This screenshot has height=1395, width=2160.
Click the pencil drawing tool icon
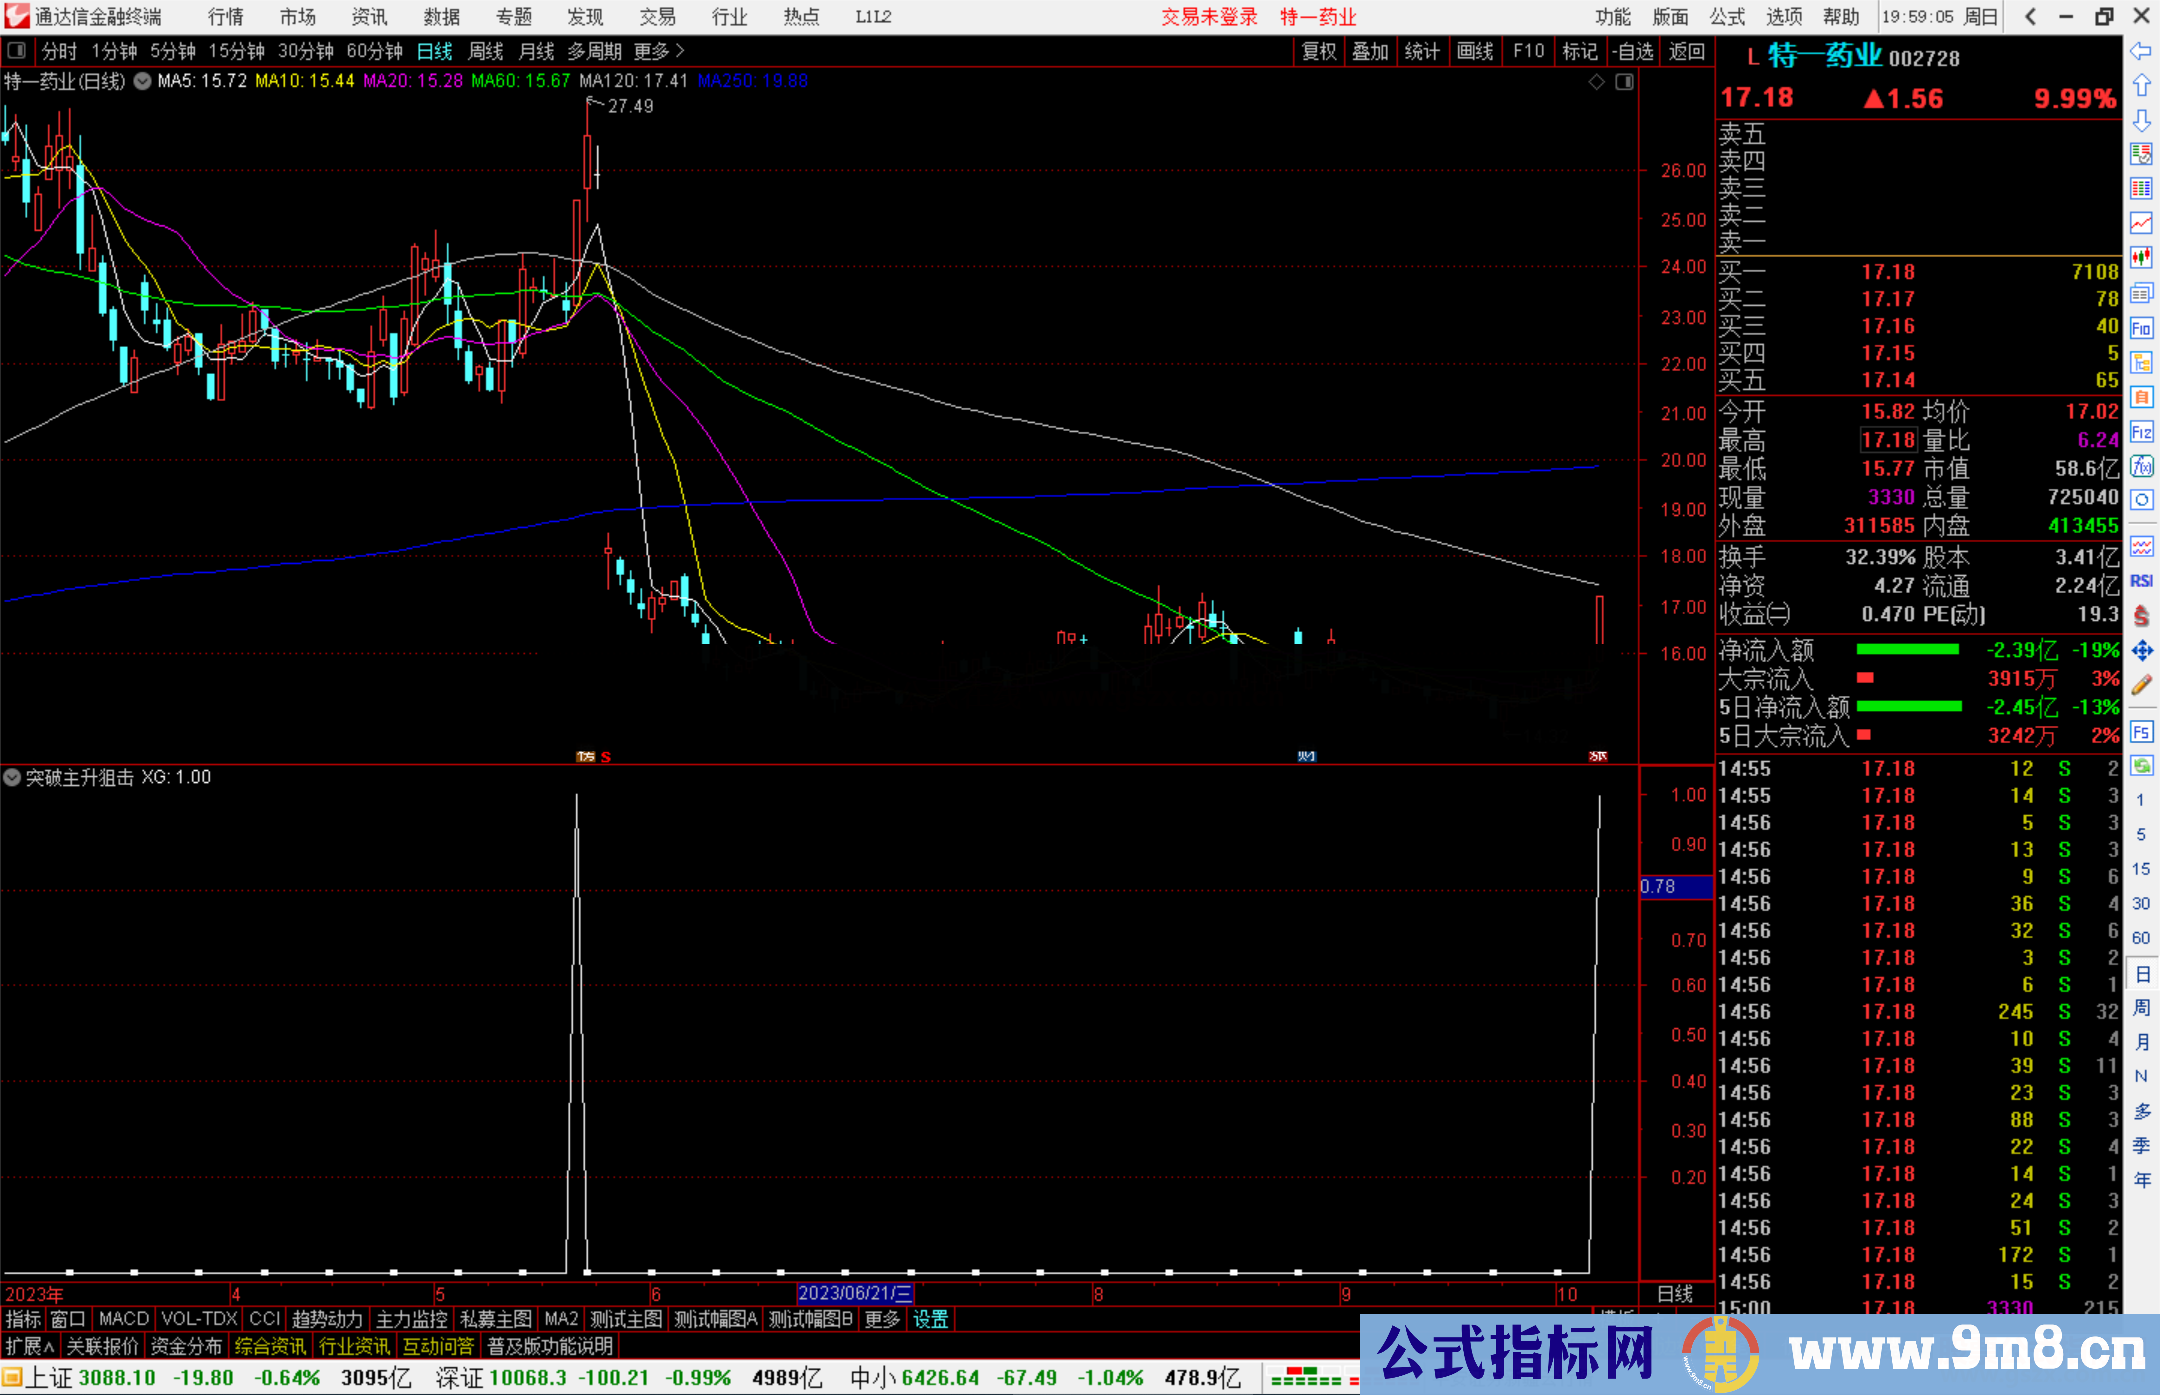pos(2141,686)
